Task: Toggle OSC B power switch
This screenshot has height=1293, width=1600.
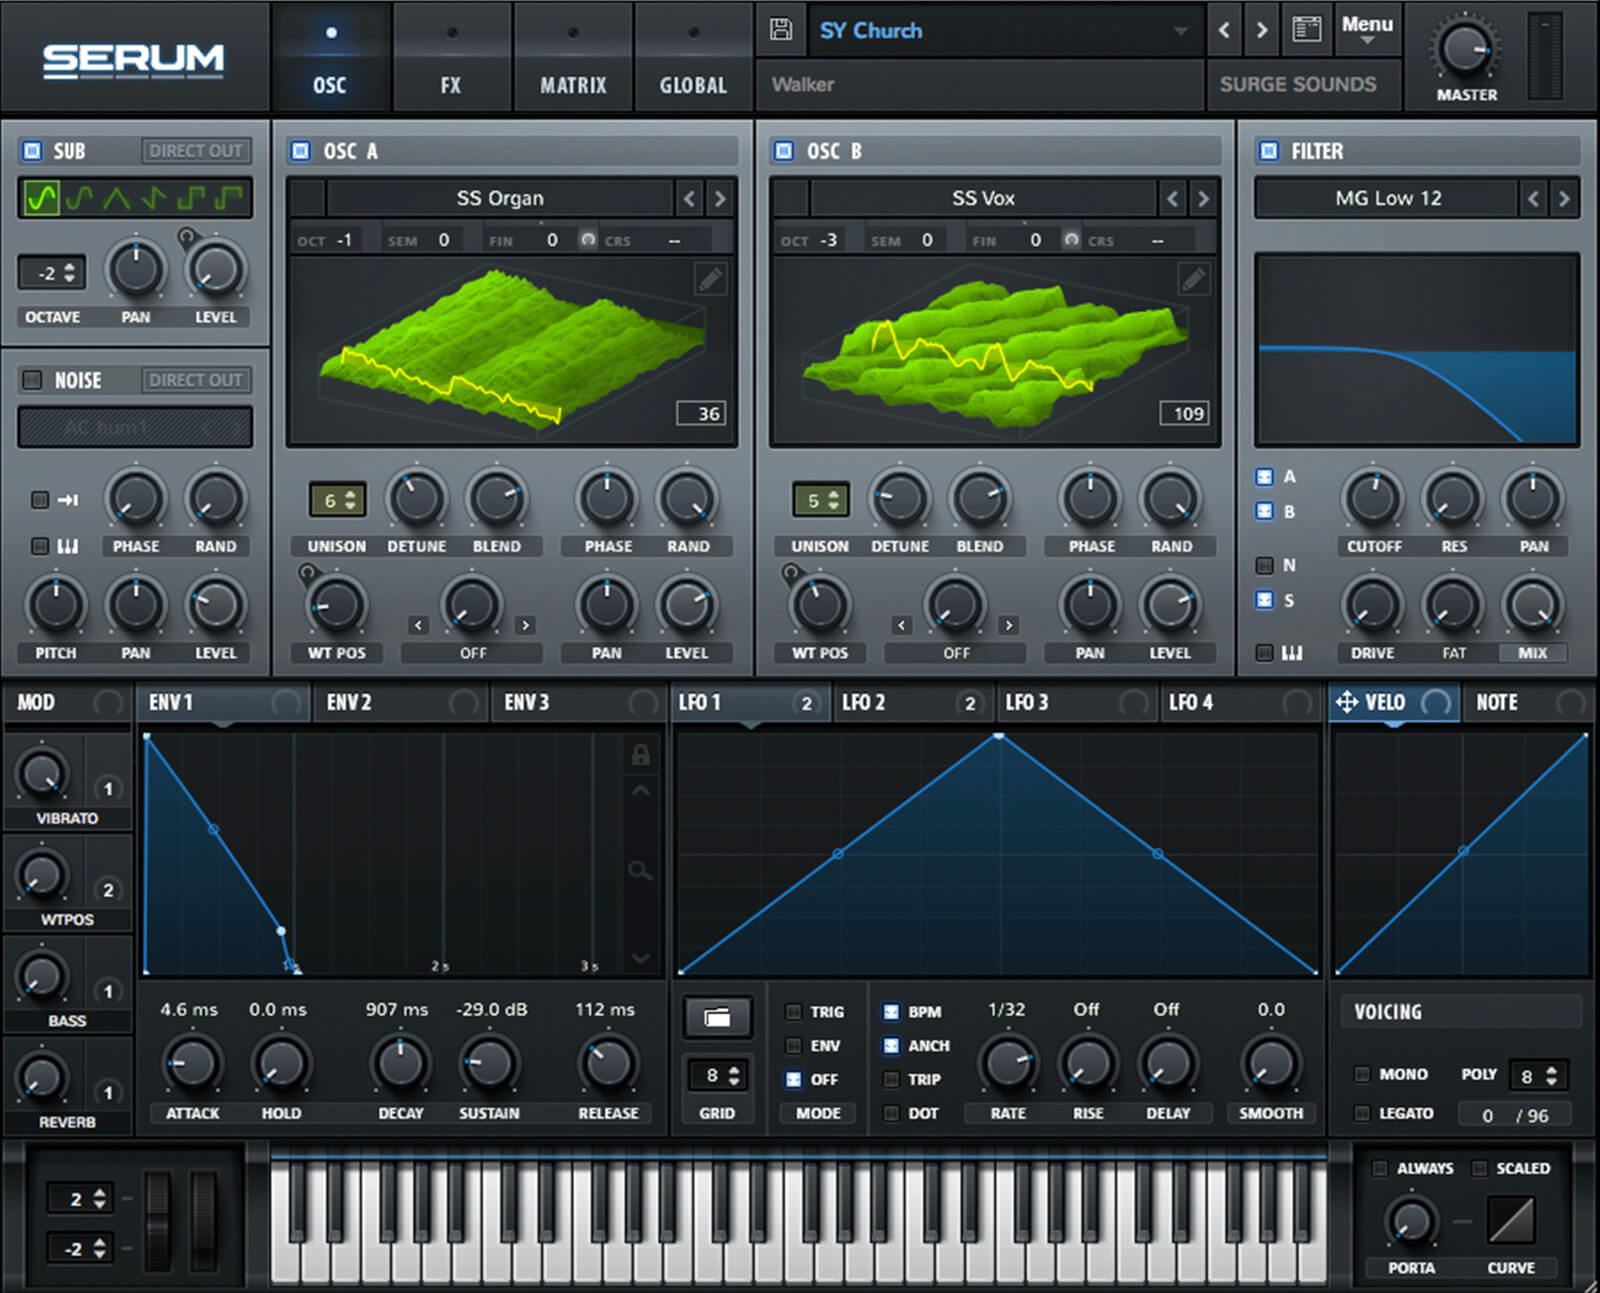Action: (x=784, y=150)
